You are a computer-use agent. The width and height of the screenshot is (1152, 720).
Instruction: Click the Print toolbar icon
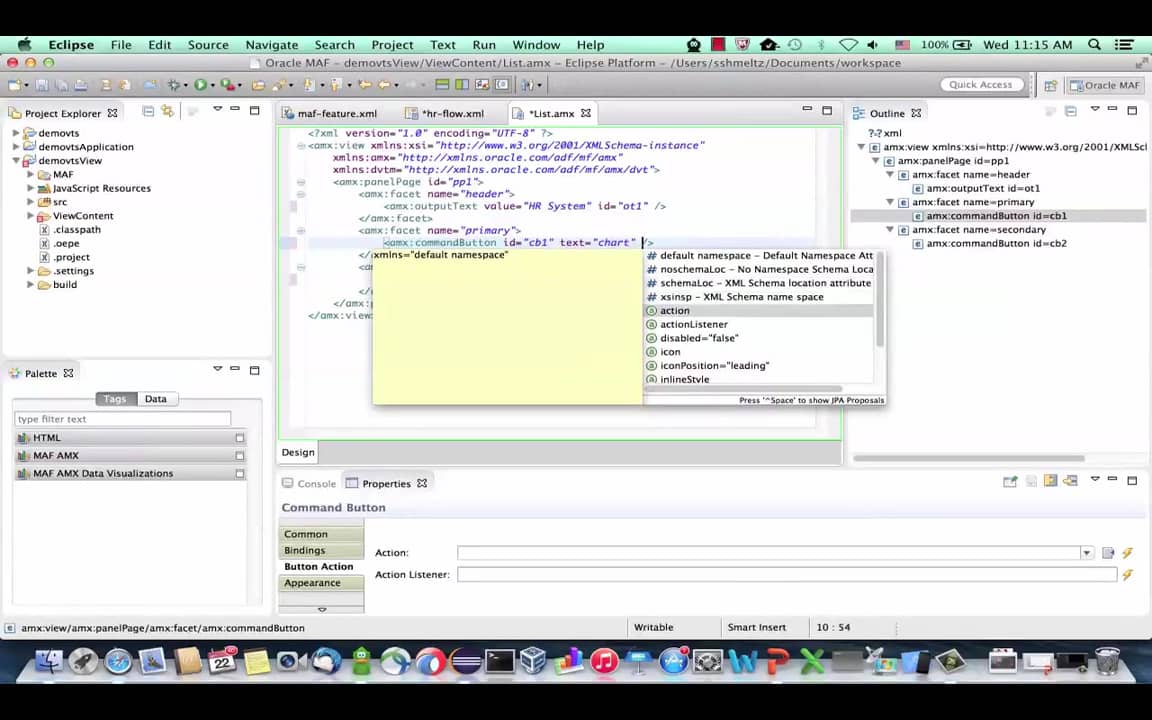[81, 85]
